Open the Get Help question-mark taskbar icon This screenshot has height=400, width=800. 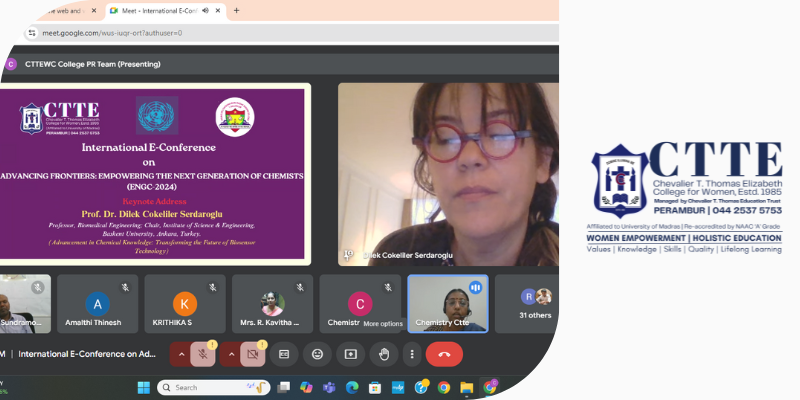(x=421, y=388)
